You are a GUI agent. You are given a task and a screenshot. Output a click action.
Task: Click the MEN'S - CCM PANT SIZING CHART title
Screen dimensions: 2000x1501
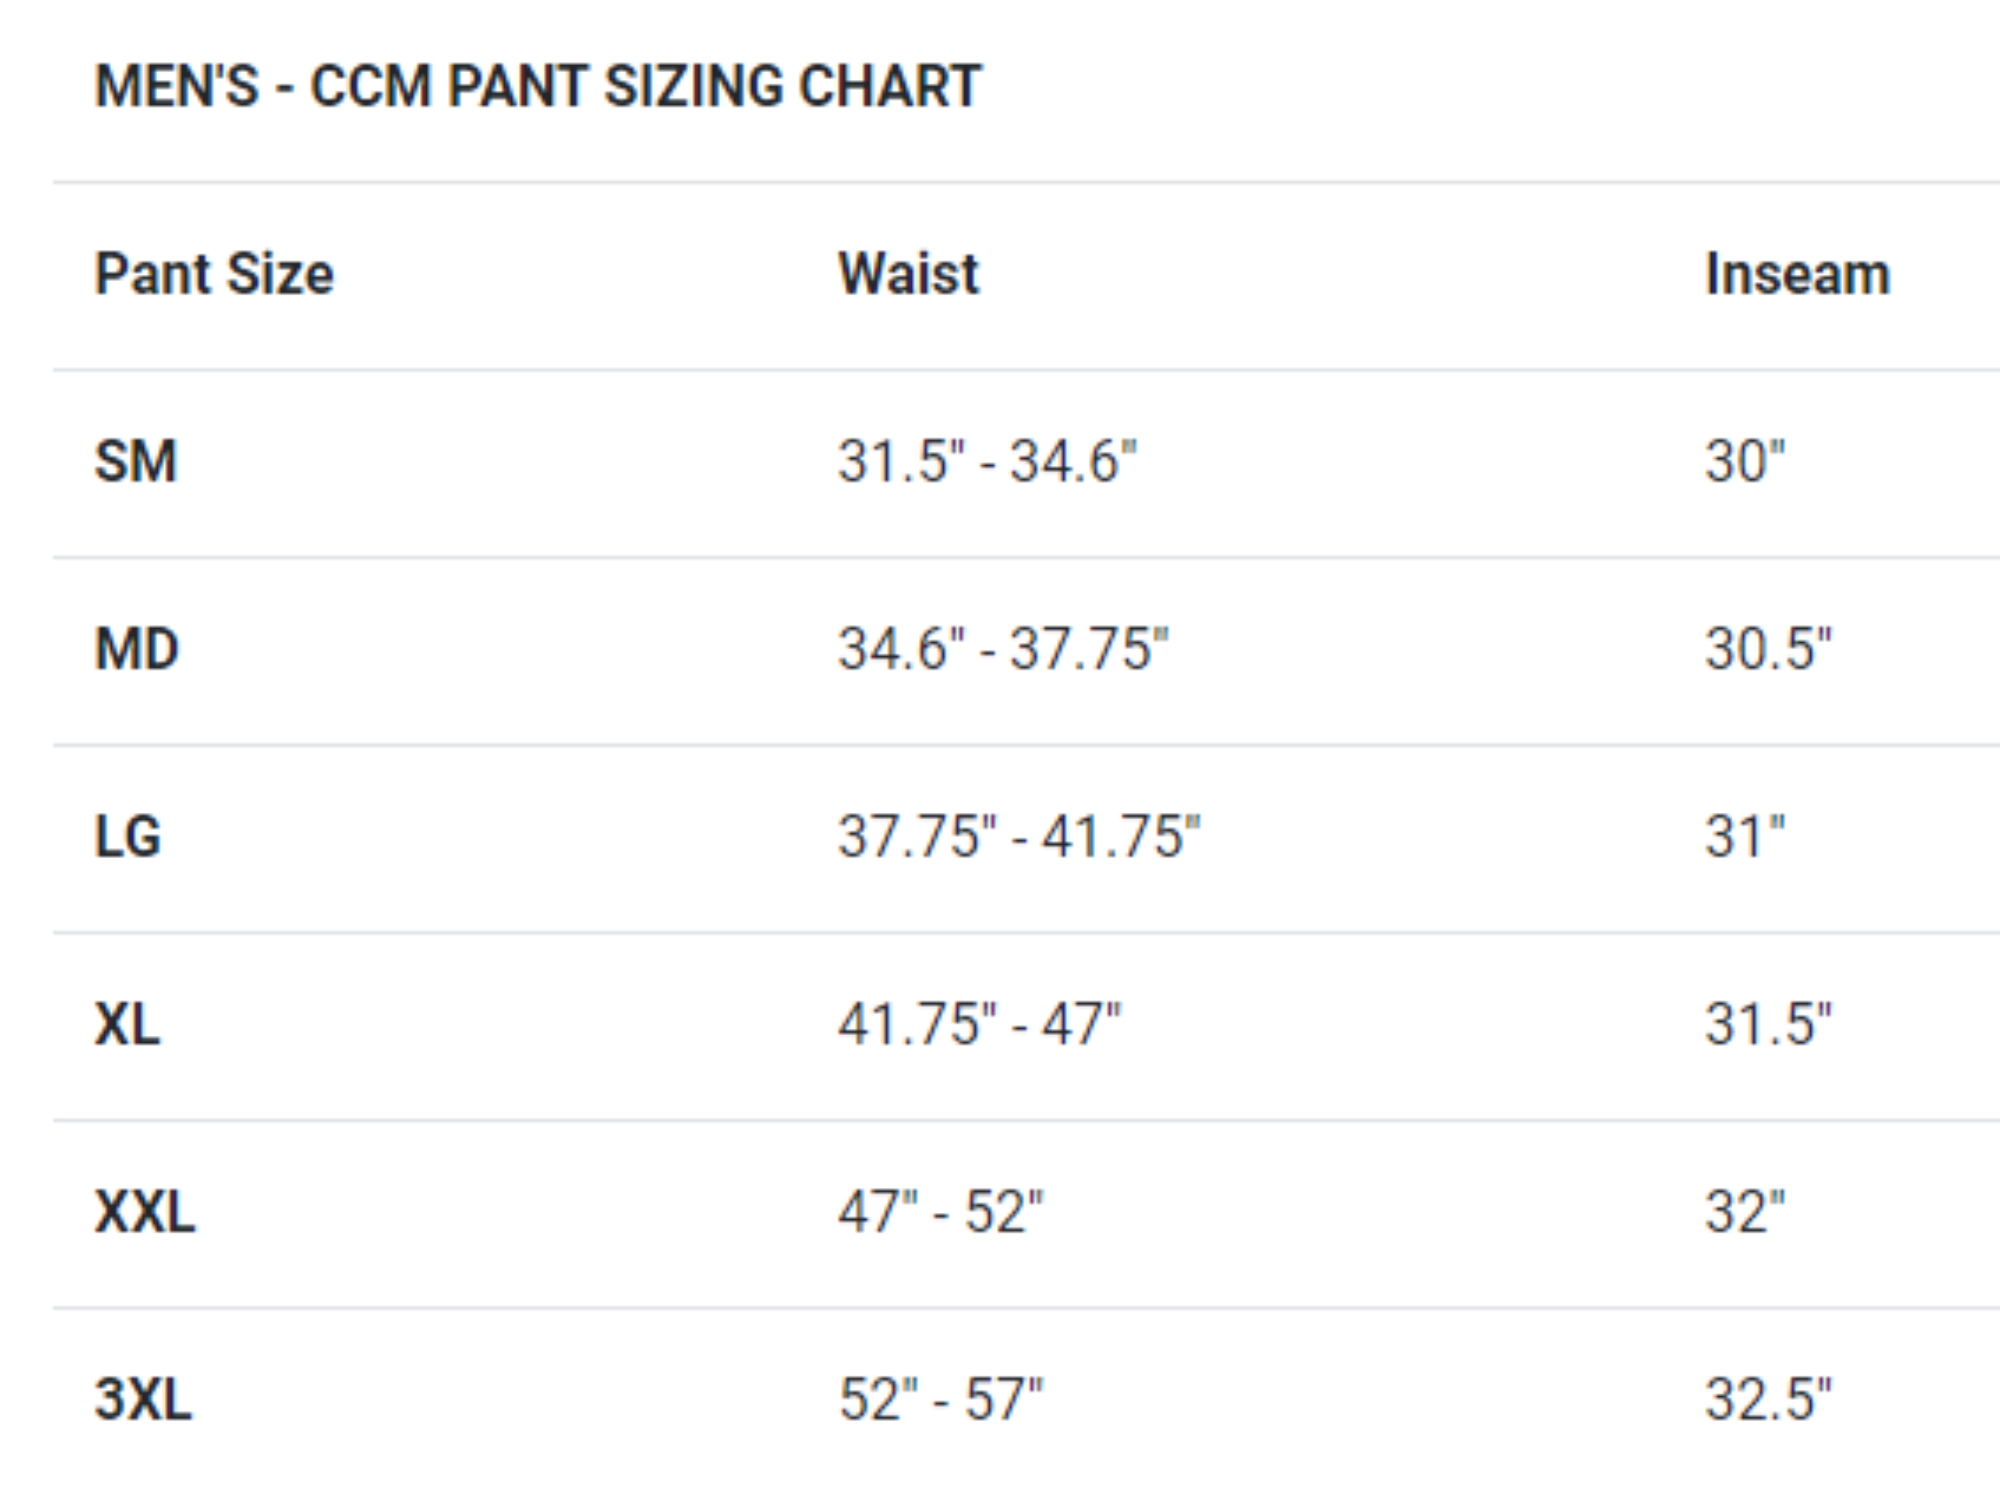(538, 86)
